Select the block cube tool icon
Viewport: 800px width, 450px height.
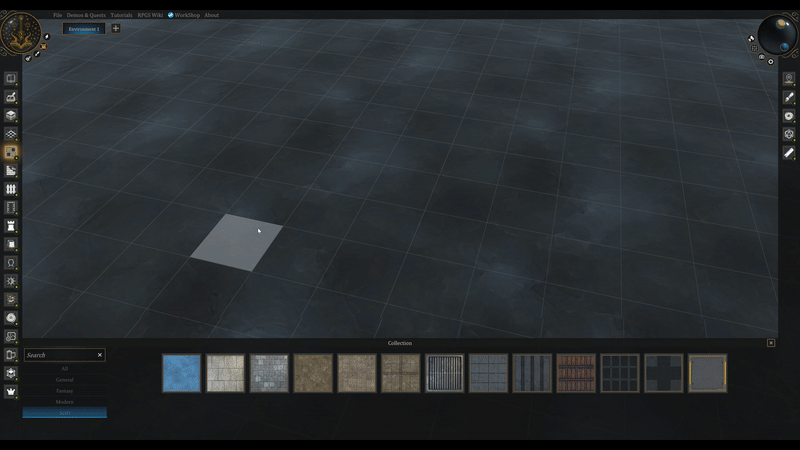[11, 115]
